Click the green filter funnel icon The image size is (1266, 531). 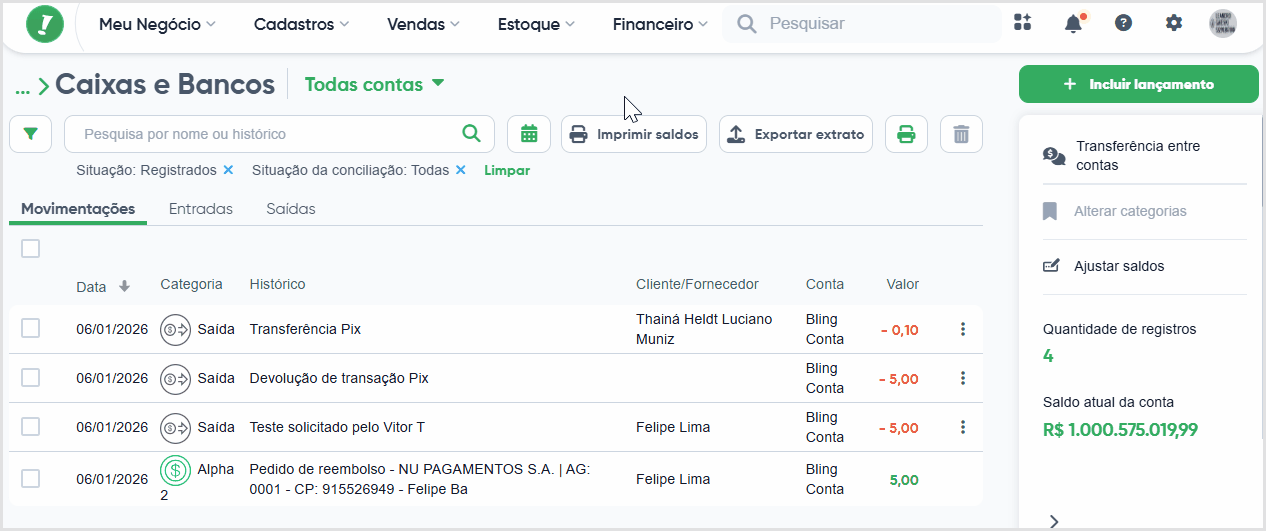[x=31, y=134]
